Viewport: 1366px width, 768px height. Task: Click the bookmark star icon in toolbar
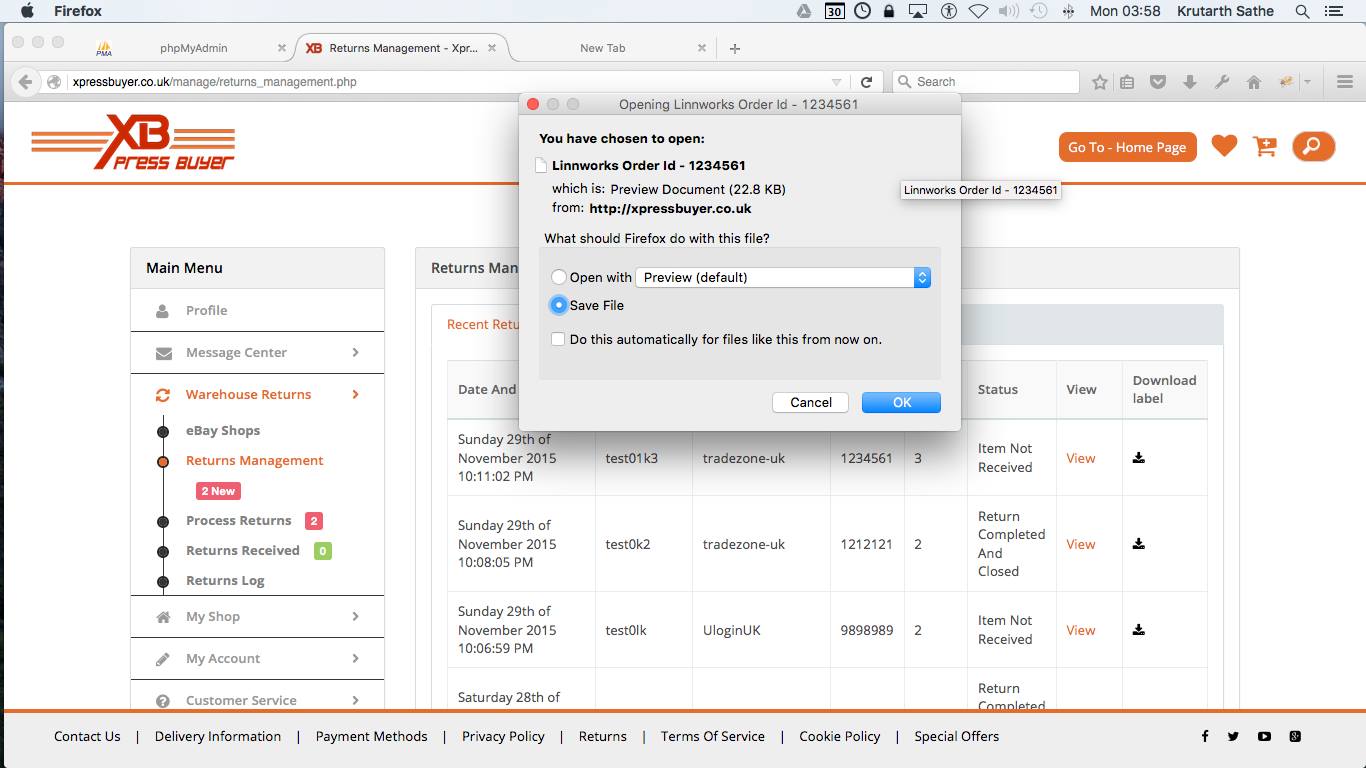click(1100, 82)
